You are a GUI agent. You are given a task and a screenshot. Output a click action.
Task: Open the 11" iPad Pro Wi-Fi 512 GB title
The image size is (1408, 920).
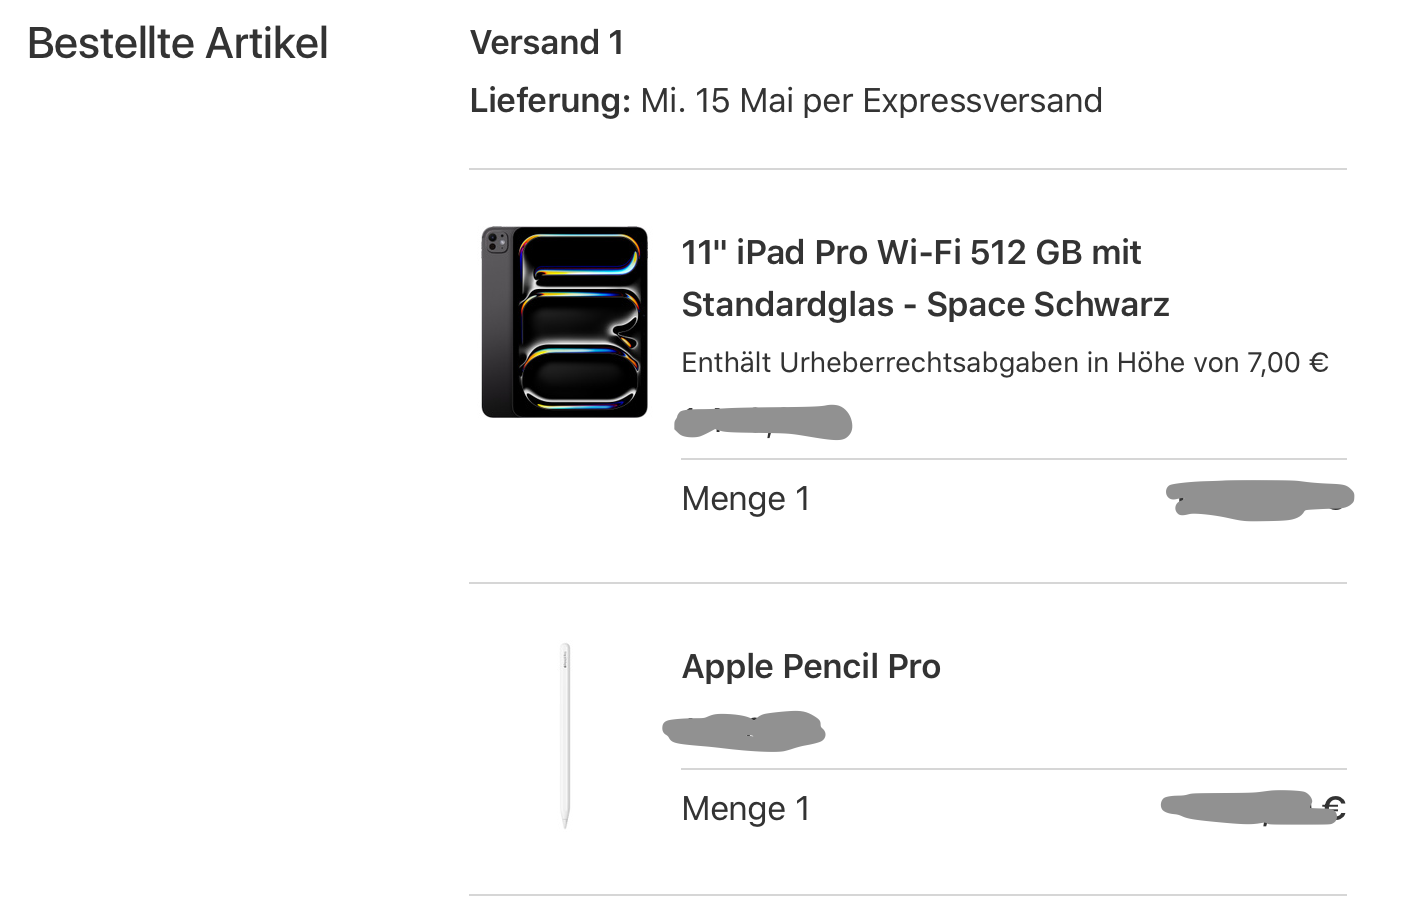[910, 253]
